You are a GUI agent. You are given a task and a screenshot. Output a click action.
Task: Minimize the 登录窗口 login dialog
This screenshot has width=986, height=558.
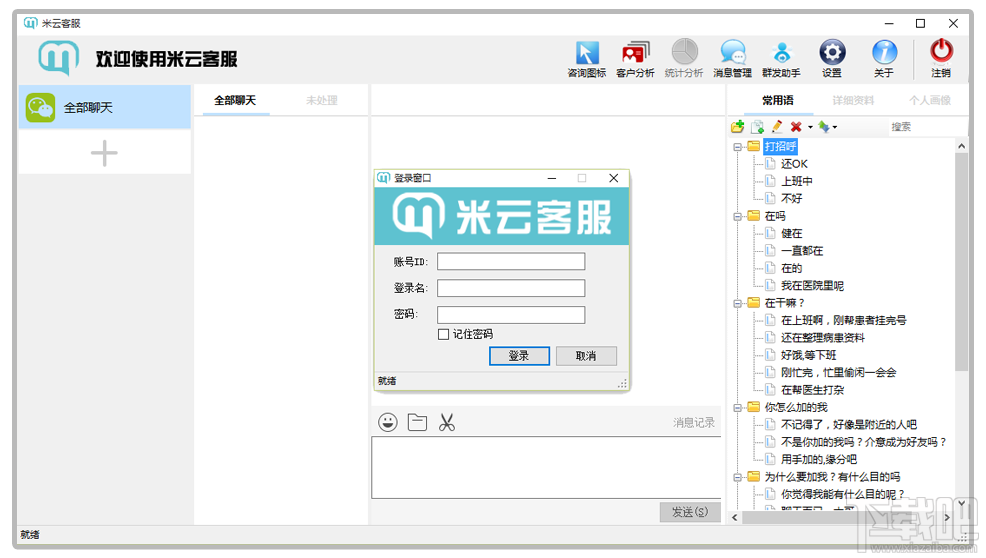551,179
